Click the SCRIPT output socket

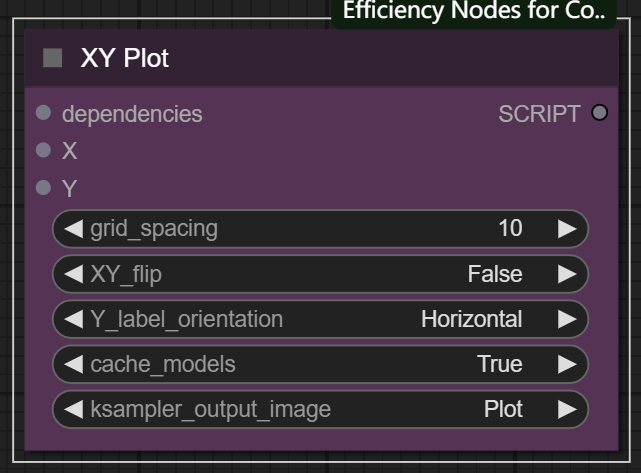[599, 113]
